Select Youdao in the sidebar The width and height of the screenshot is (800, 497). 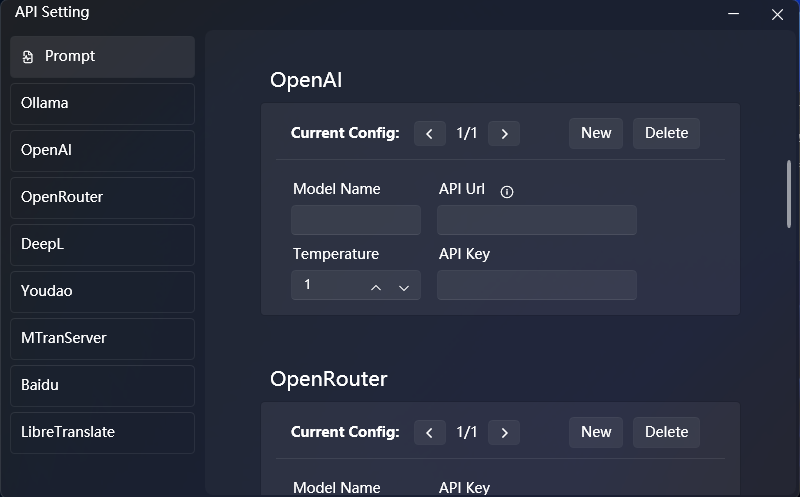tap(102, 291)
